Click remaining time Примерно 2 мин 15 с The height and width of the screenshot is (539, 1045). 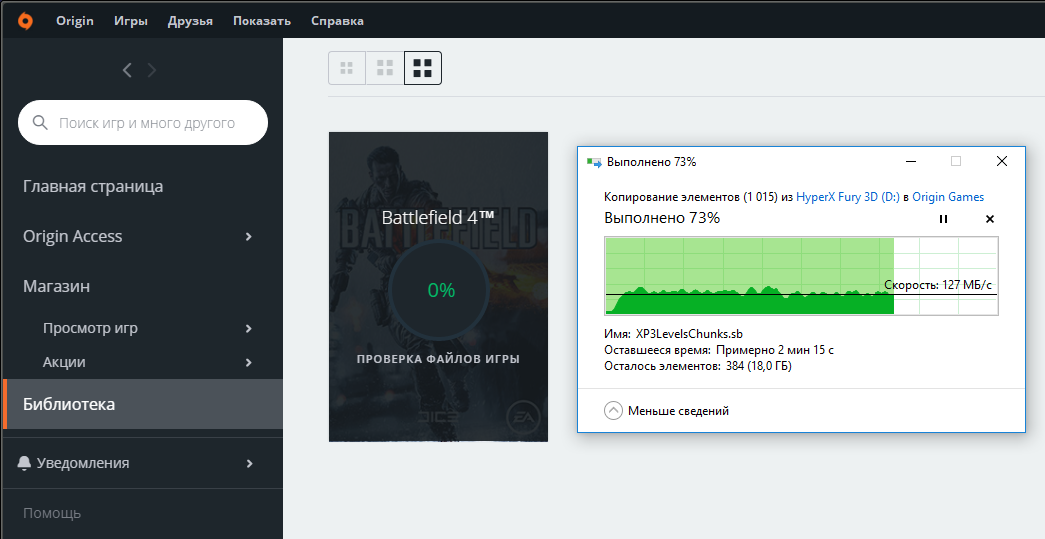click(x=775, y=350)
